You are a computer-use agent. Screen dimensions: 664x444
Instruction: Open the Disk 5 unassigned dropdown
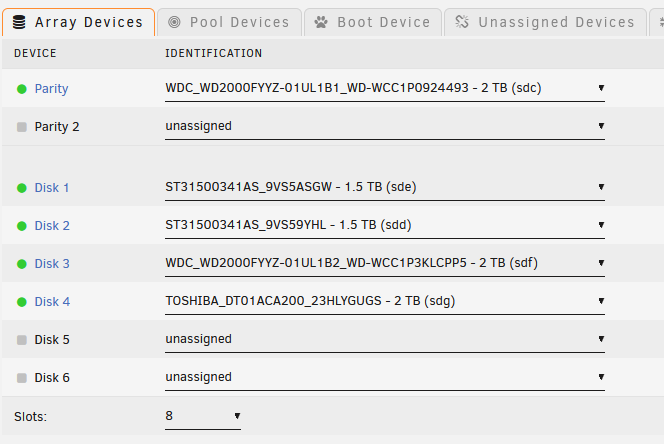click(385, 340)
